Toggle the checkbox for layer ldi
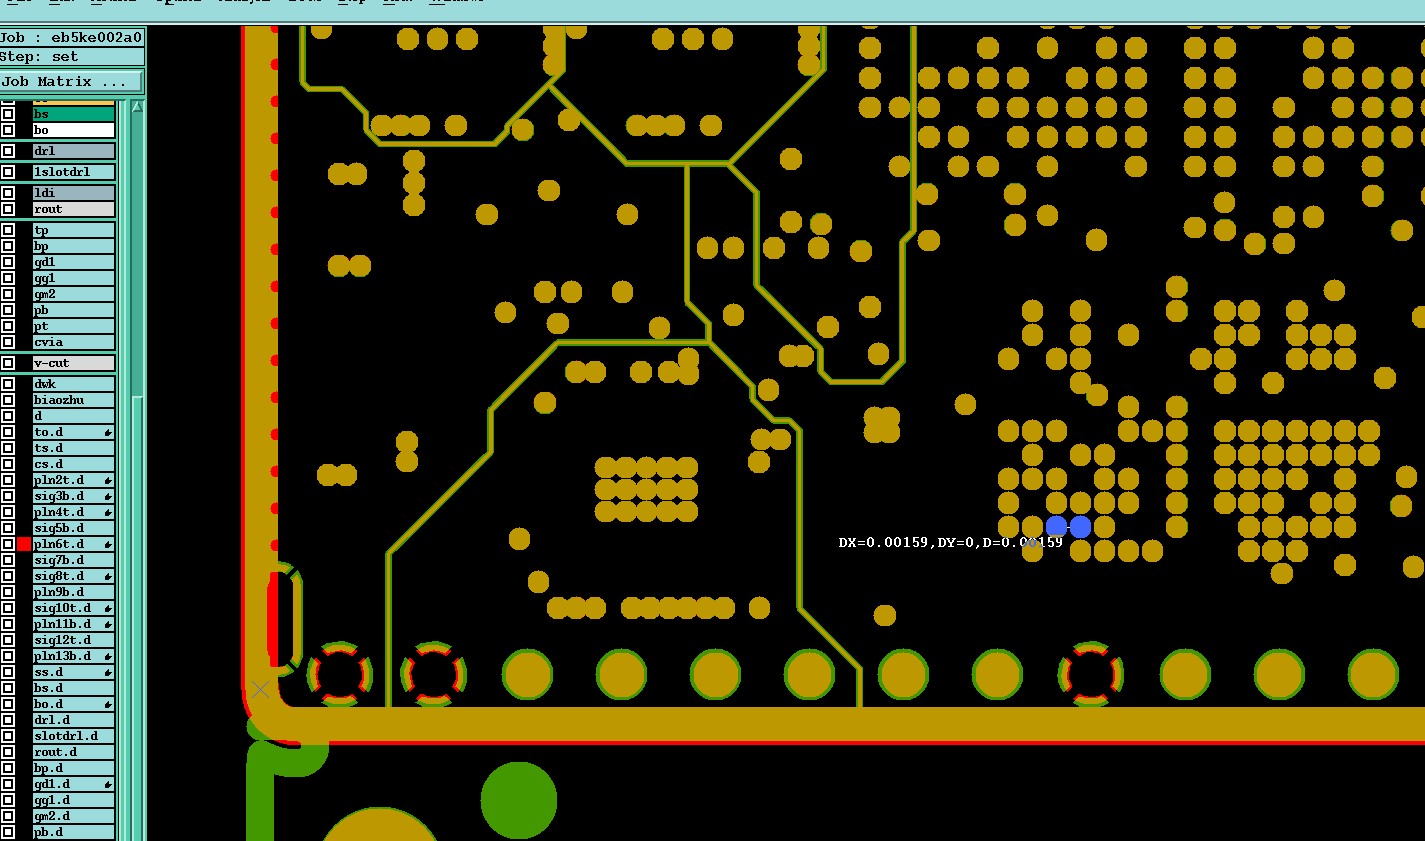The image size is (1425, 841). [8, 193]
